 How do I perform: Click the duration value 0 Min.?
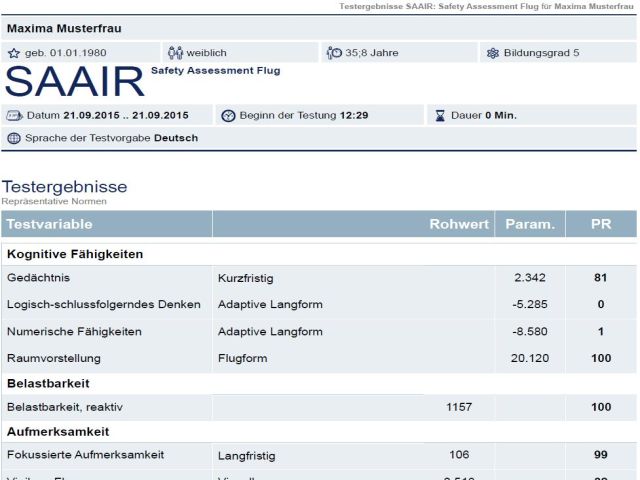coord(501,116)
